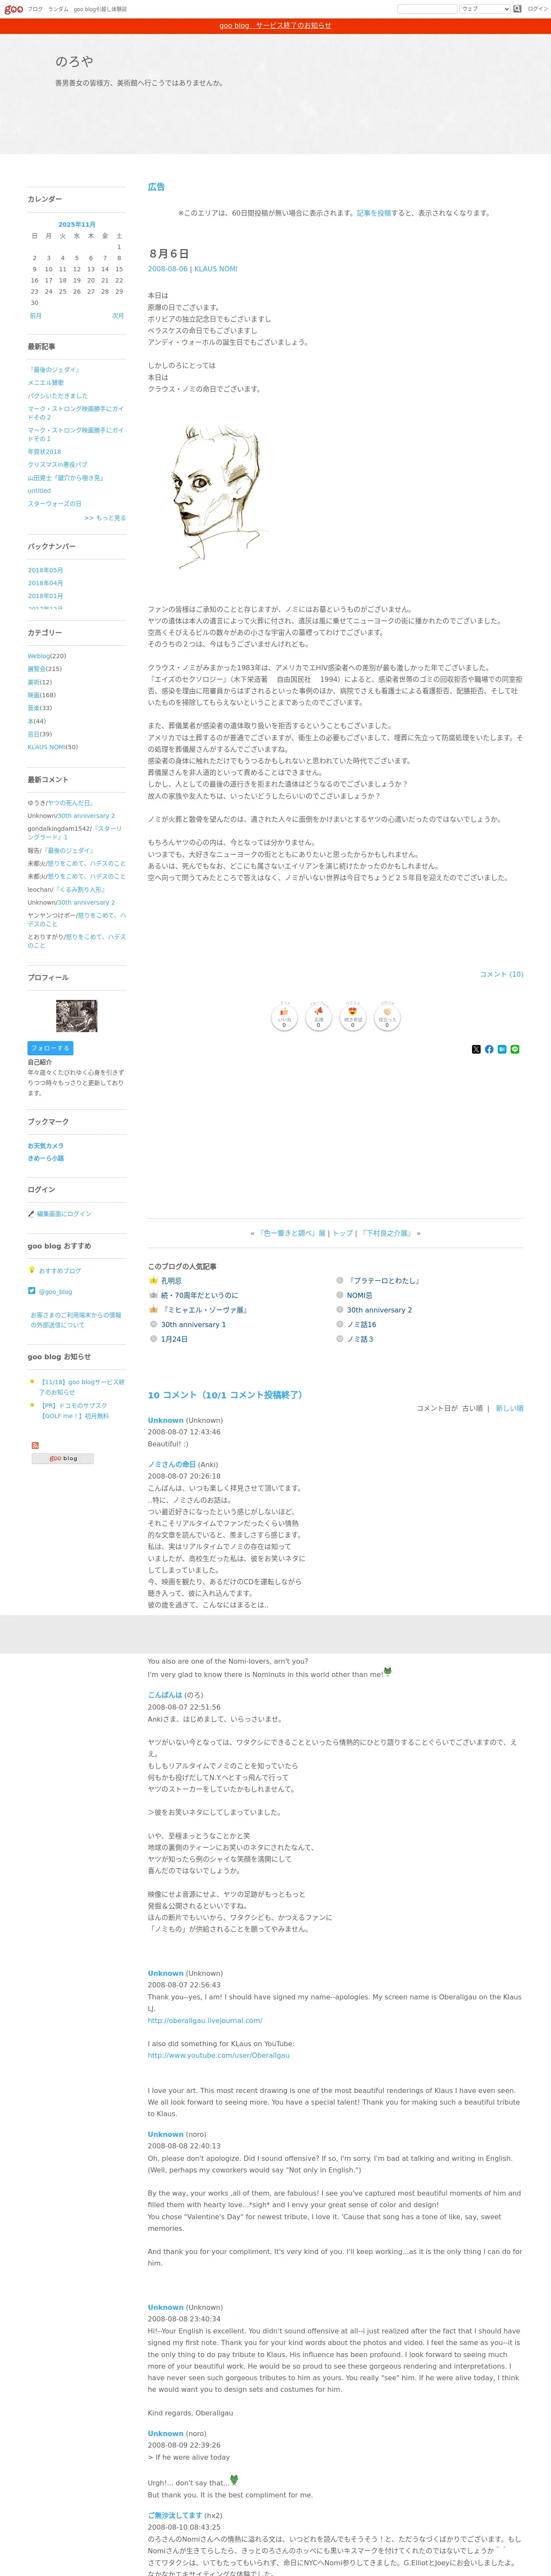Open お客さまのご利用端末からの情報の外部送信について link
The height and width of the screenshot is (2576, 551).
point(75,1320)
